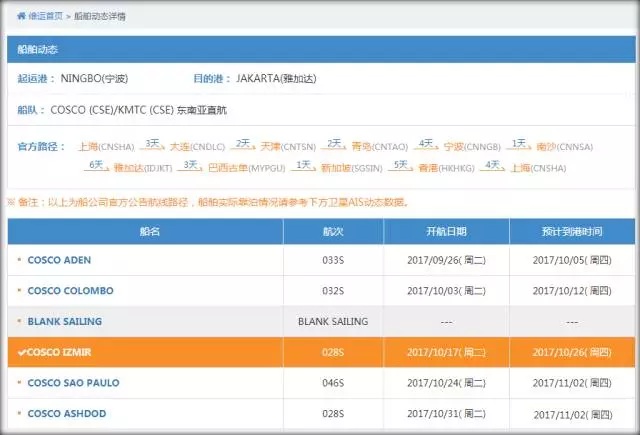Click departure date 2017/10/31(周二)
The image size is (640, 435).
[447, 413]
